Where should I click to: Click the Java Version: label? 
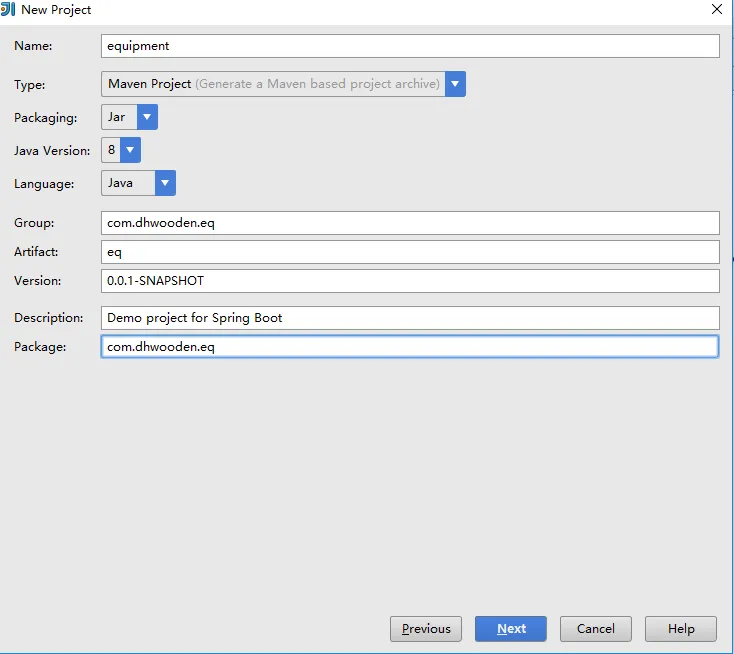[52, 151]
